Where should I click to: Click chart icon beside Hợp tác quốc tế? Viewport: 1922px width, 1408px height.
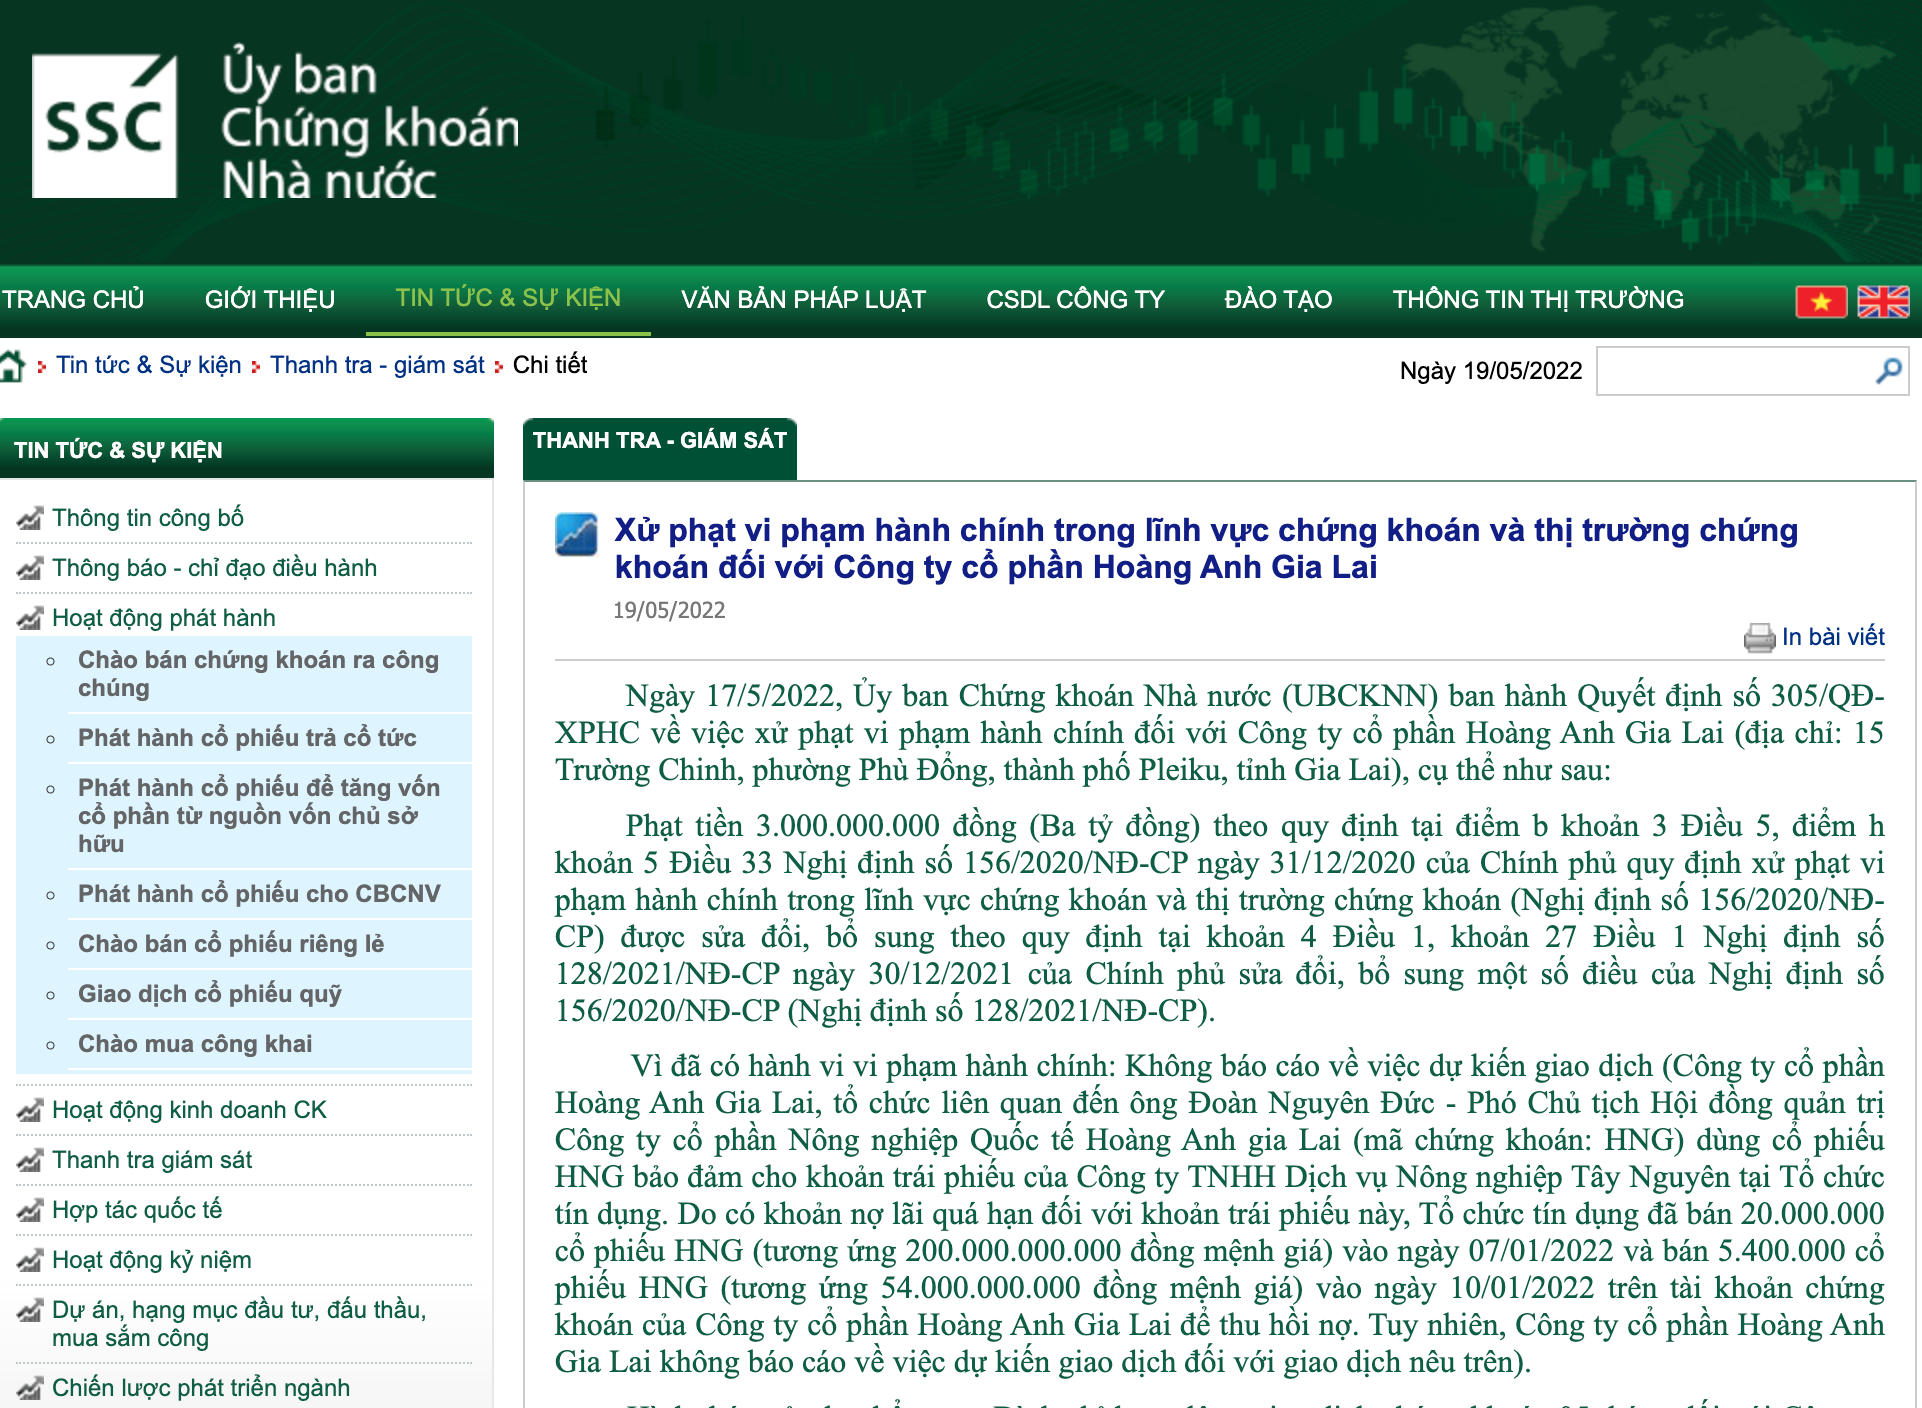pos(30,1210)
